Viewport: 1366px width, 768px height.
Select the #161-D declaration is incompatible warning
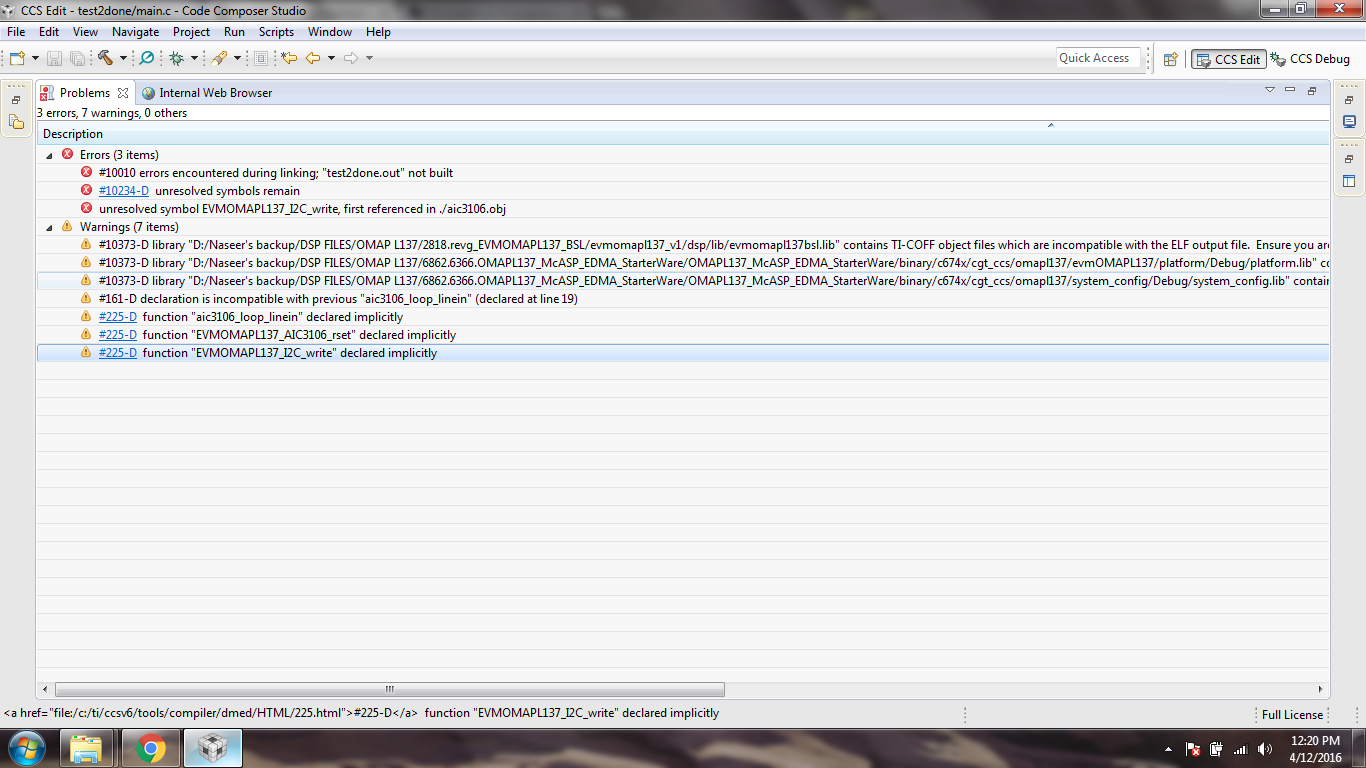pyautogui.click(x=683, y=299)
